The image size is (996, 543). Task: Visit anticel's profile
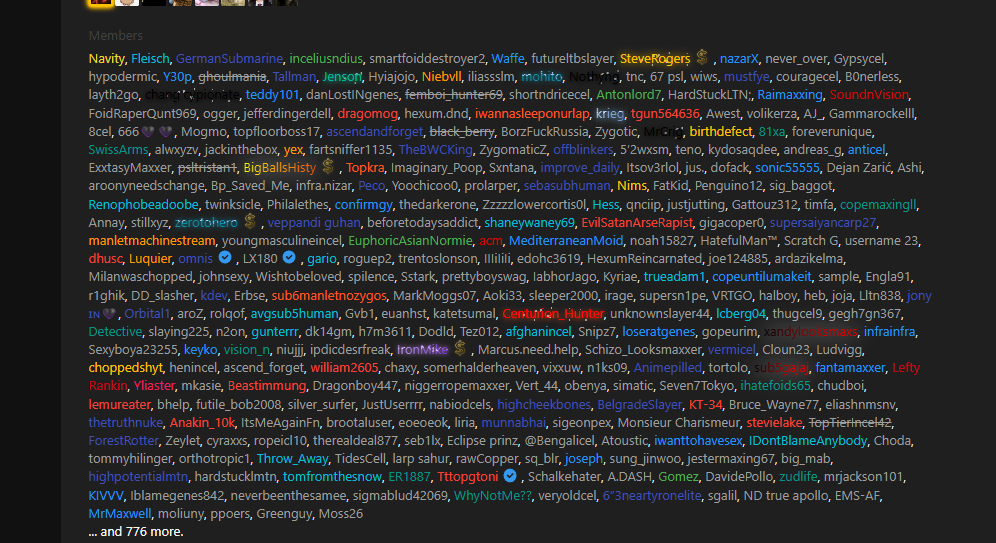(x=866, y=150)
